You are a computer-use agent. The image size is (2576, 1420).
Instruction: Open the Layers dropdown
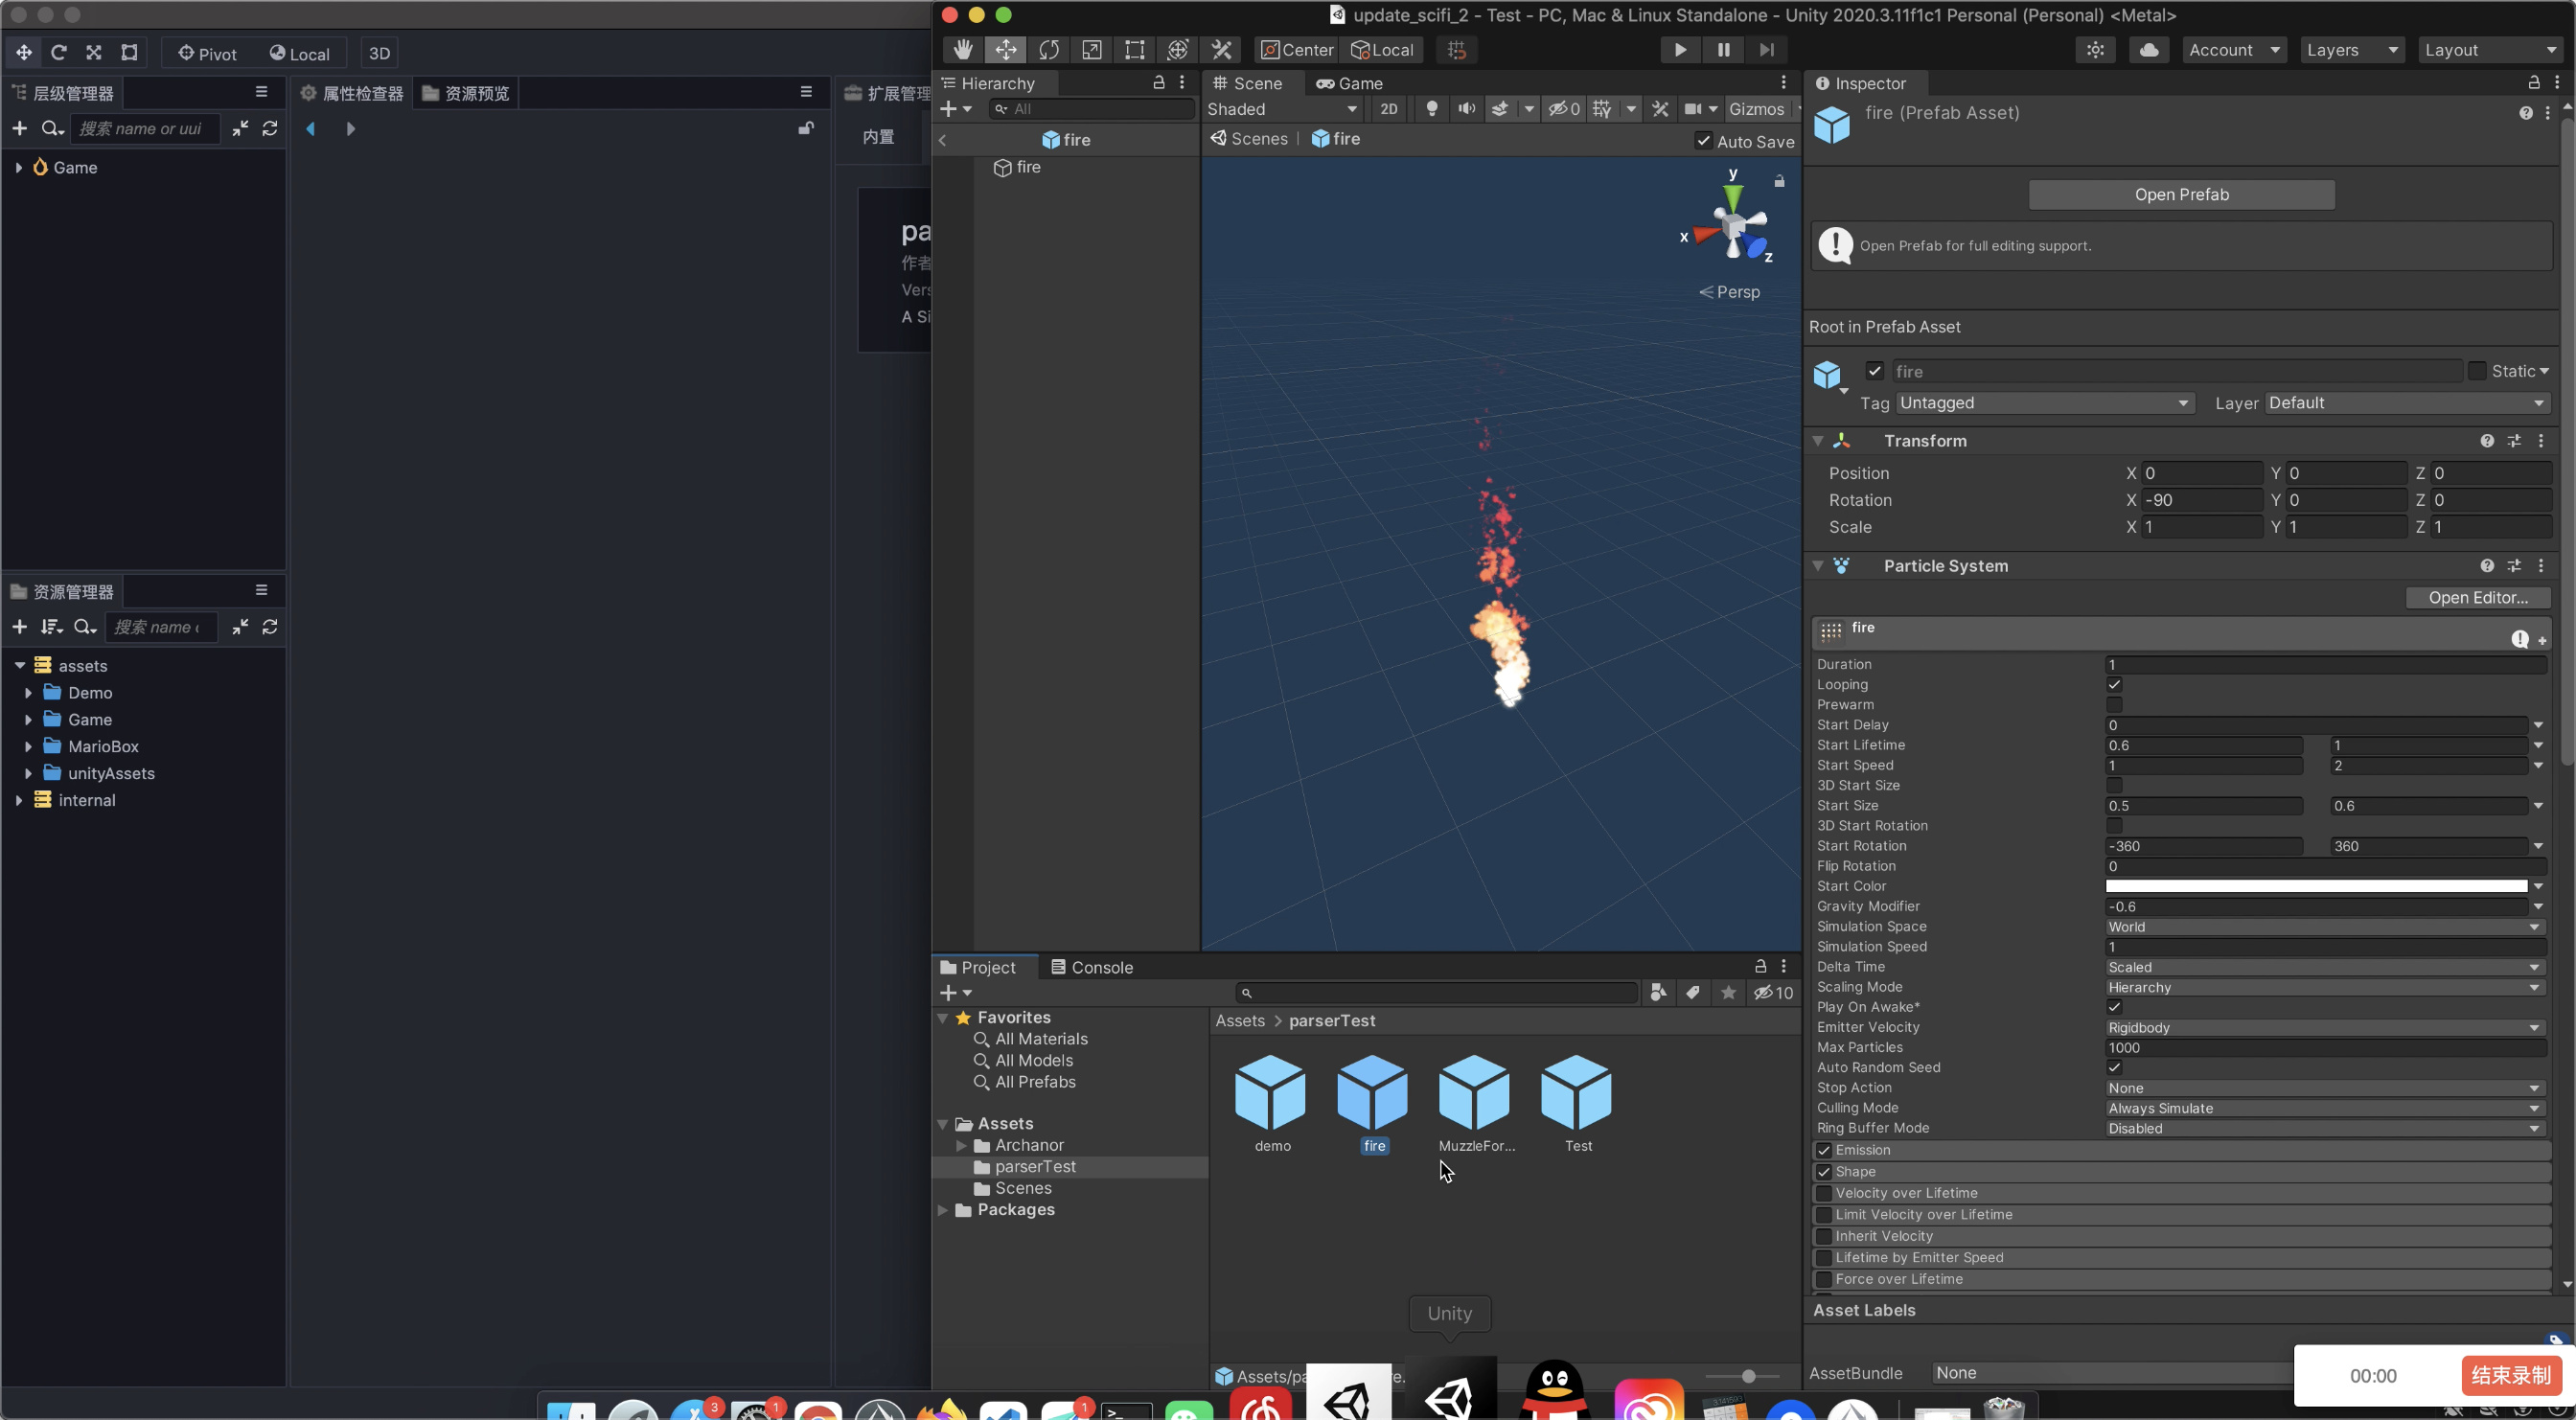[2351, 50]
